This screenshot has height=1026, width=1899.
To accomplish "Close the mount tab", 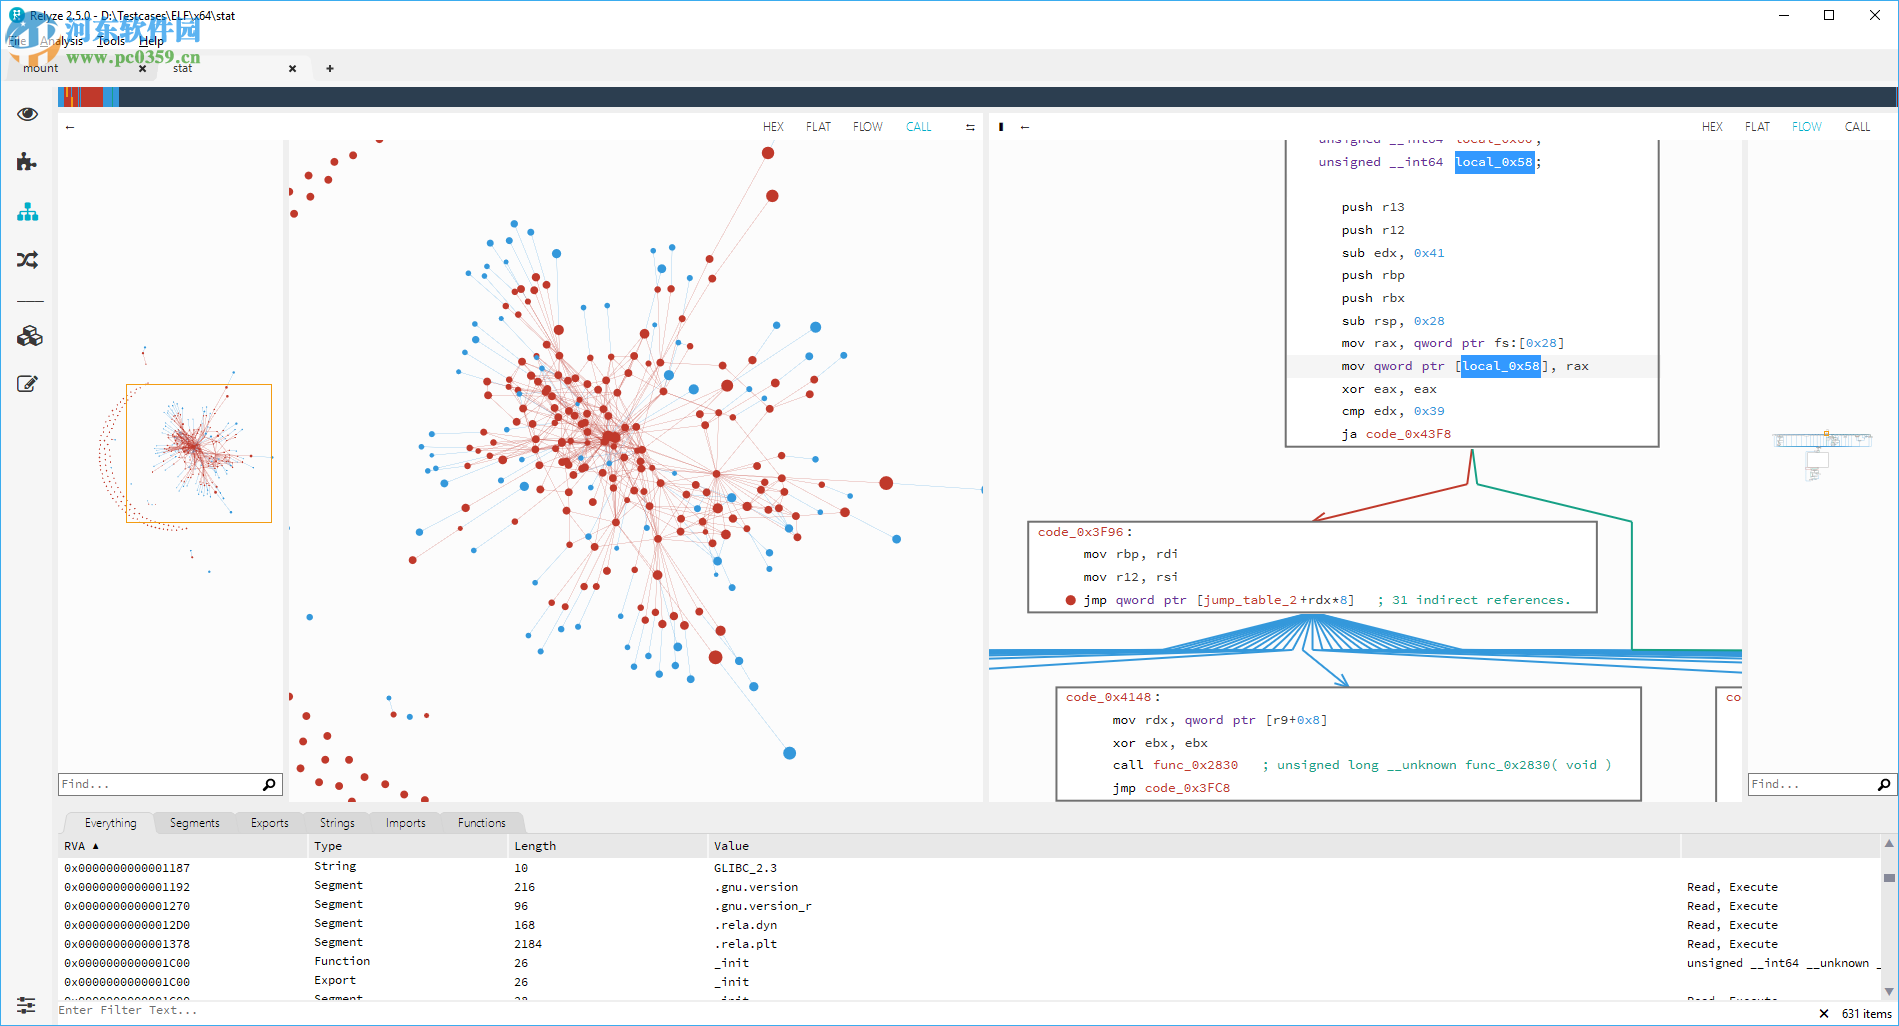I will pos(142,69).
